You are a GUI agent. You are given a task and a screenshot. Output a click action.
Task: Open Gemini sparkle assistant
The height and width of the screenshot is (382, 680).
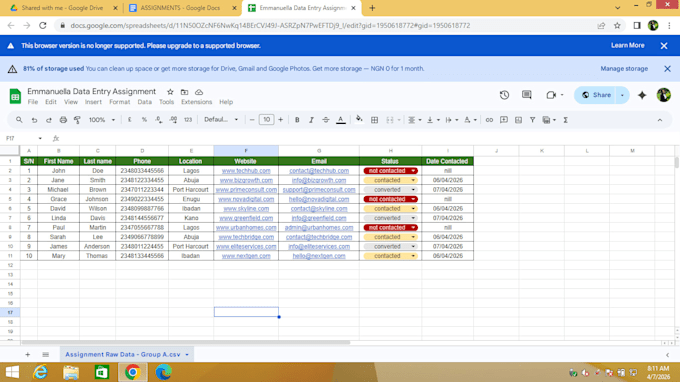642,95
